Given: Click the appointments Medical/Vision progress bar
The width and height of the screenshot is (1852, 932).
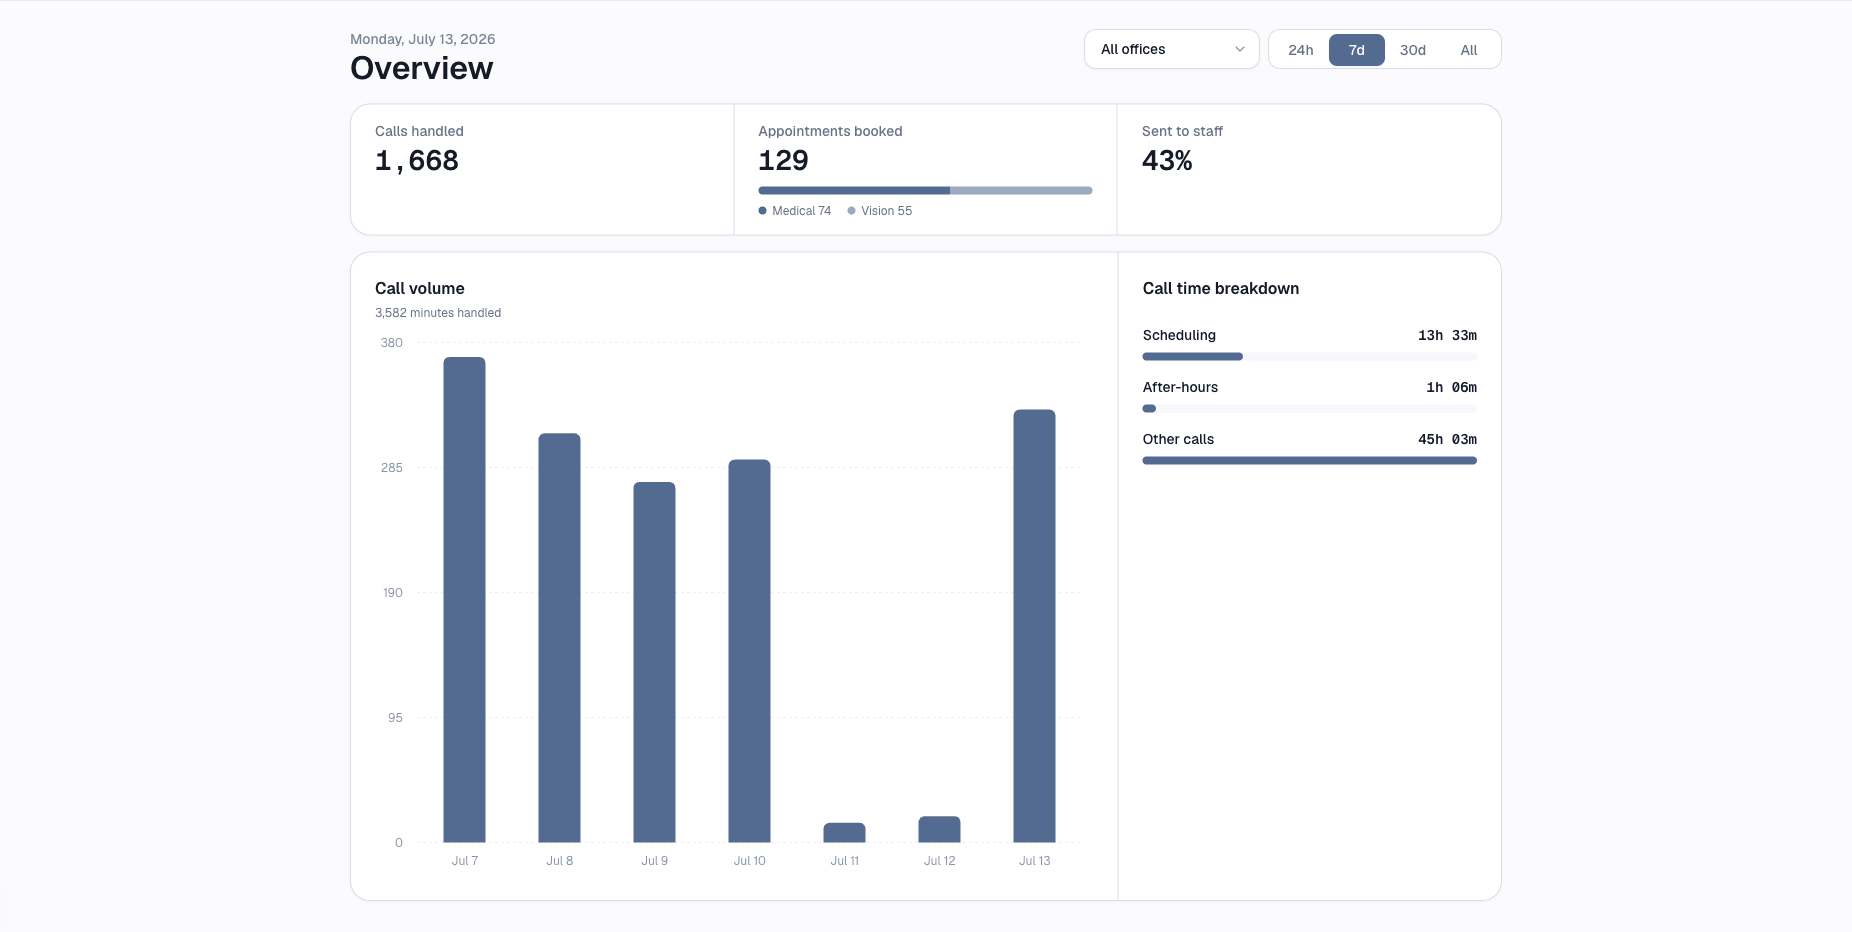Looking at the screenshot, I should point(925,190).
